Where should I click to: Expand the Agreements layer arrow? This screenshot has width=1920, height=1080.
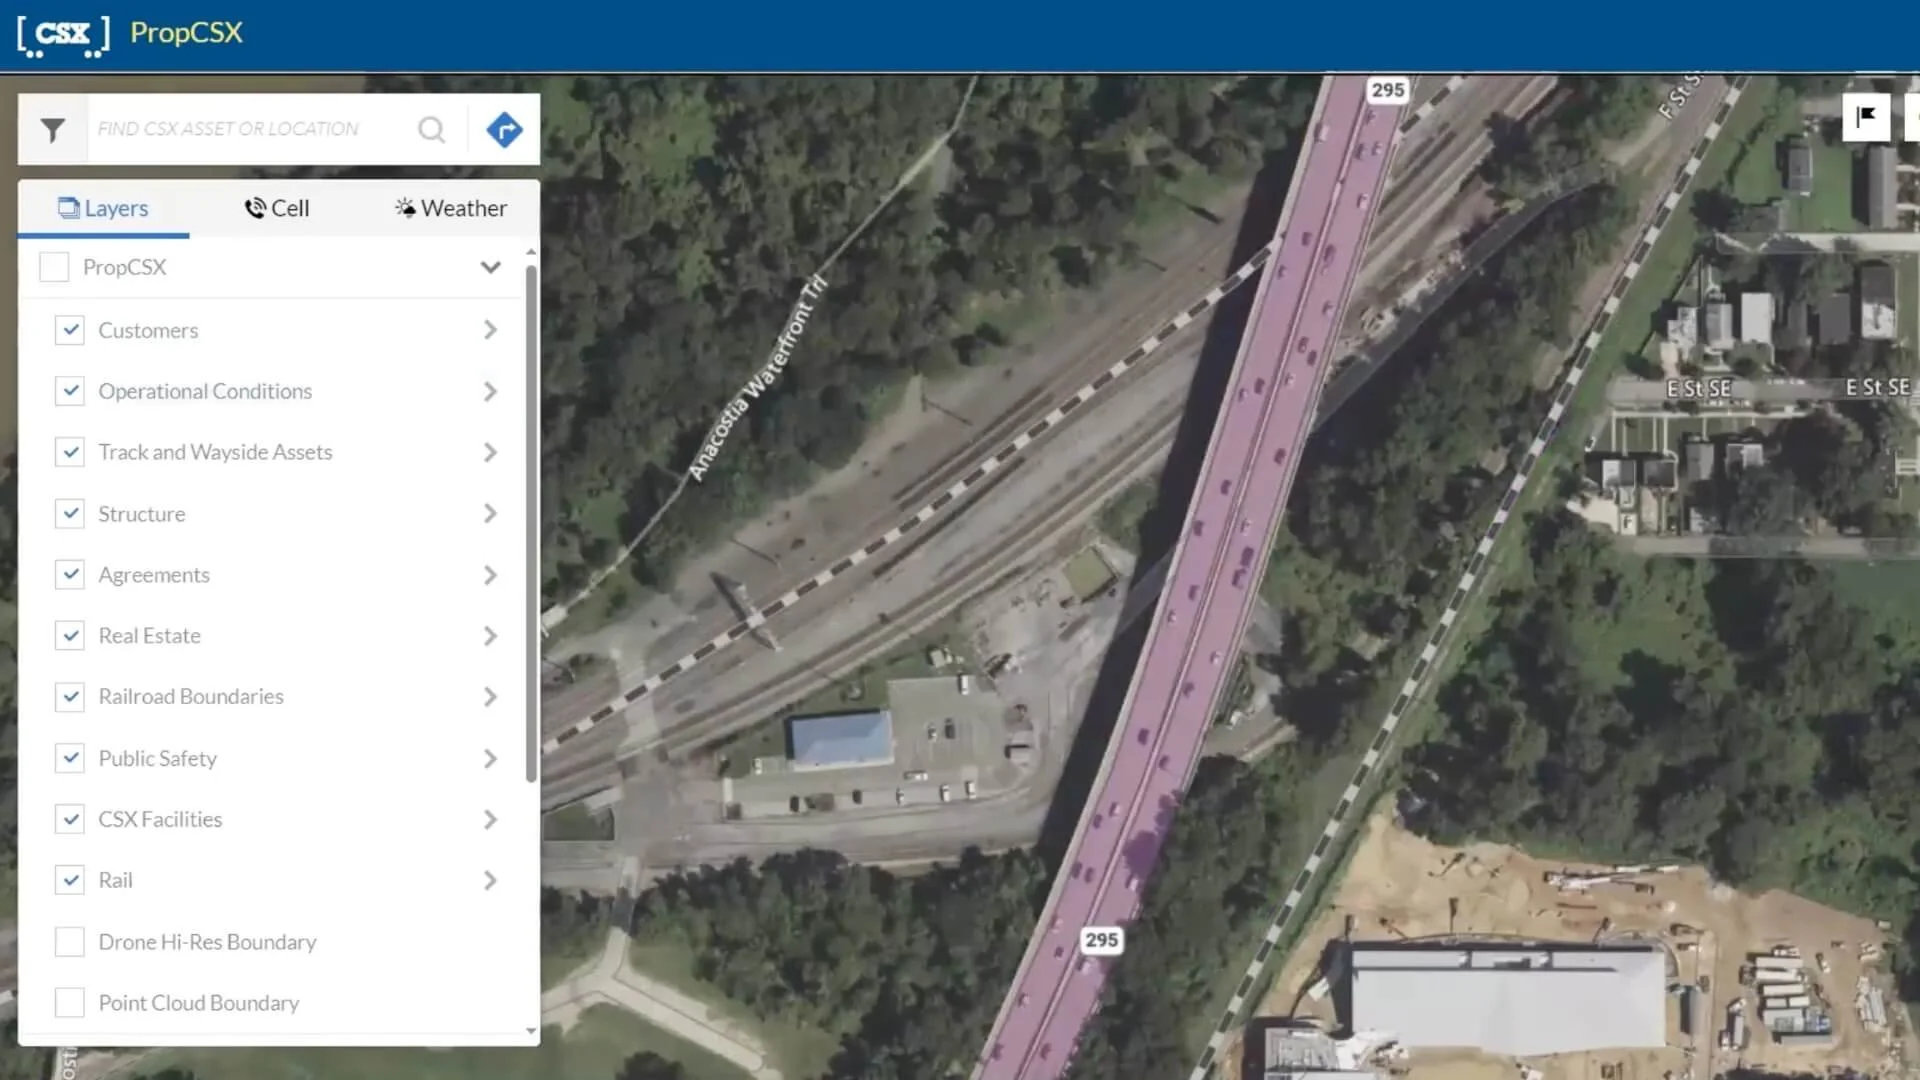point(490,575)
